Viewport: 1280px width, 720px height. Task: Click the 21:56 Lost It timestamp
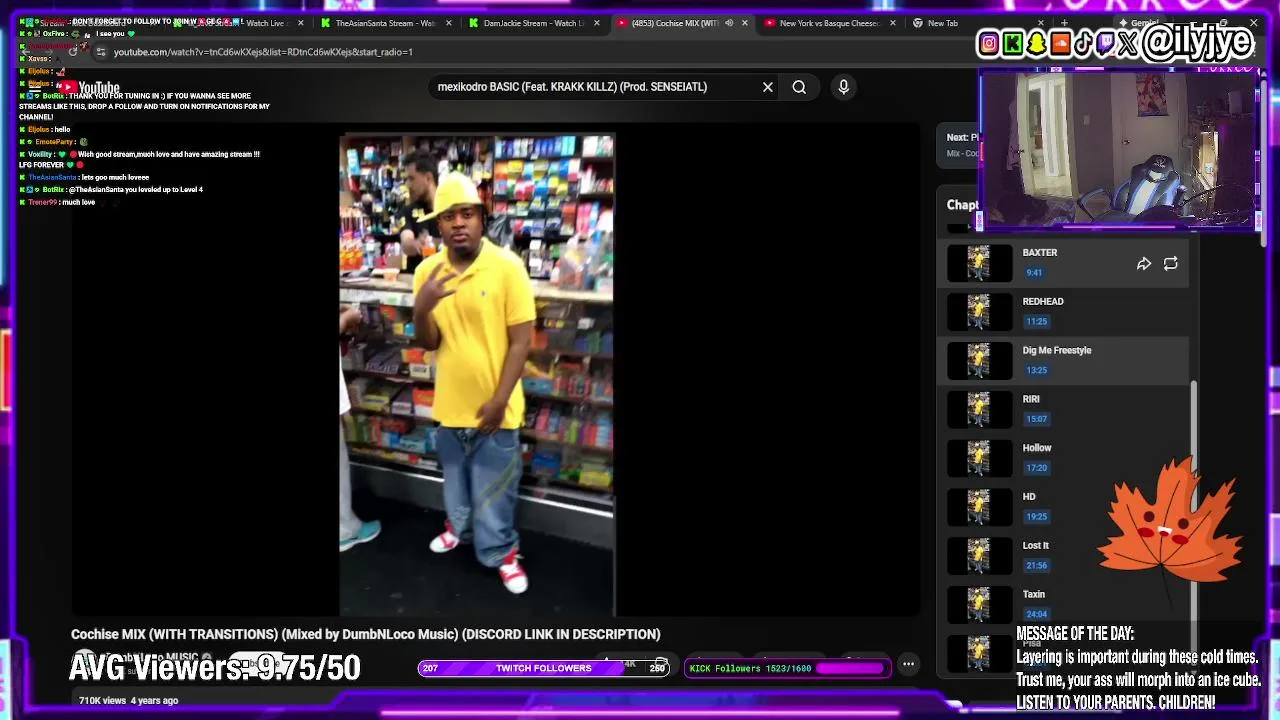(x=1036, y=566)
